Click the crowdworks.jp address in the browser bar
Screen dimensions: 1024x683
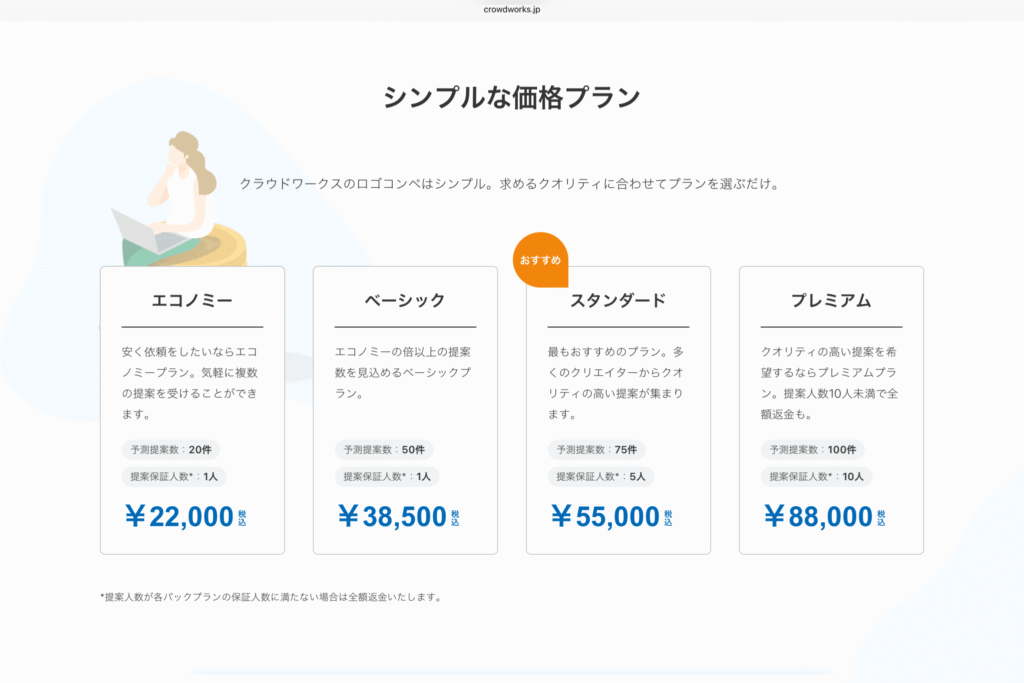[511, 8]
